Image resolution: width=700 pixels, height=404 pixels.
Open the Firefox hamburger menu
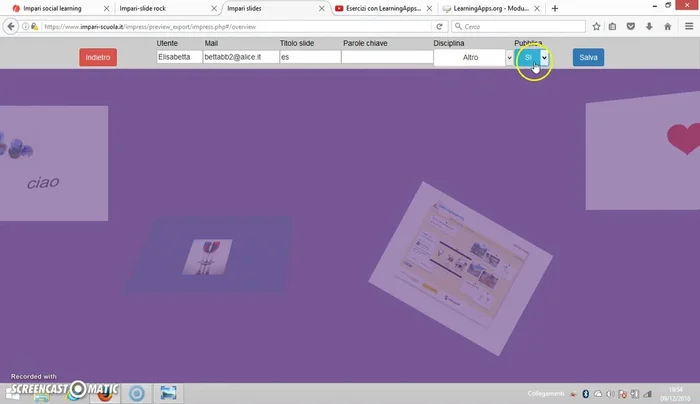click(688, 27)
